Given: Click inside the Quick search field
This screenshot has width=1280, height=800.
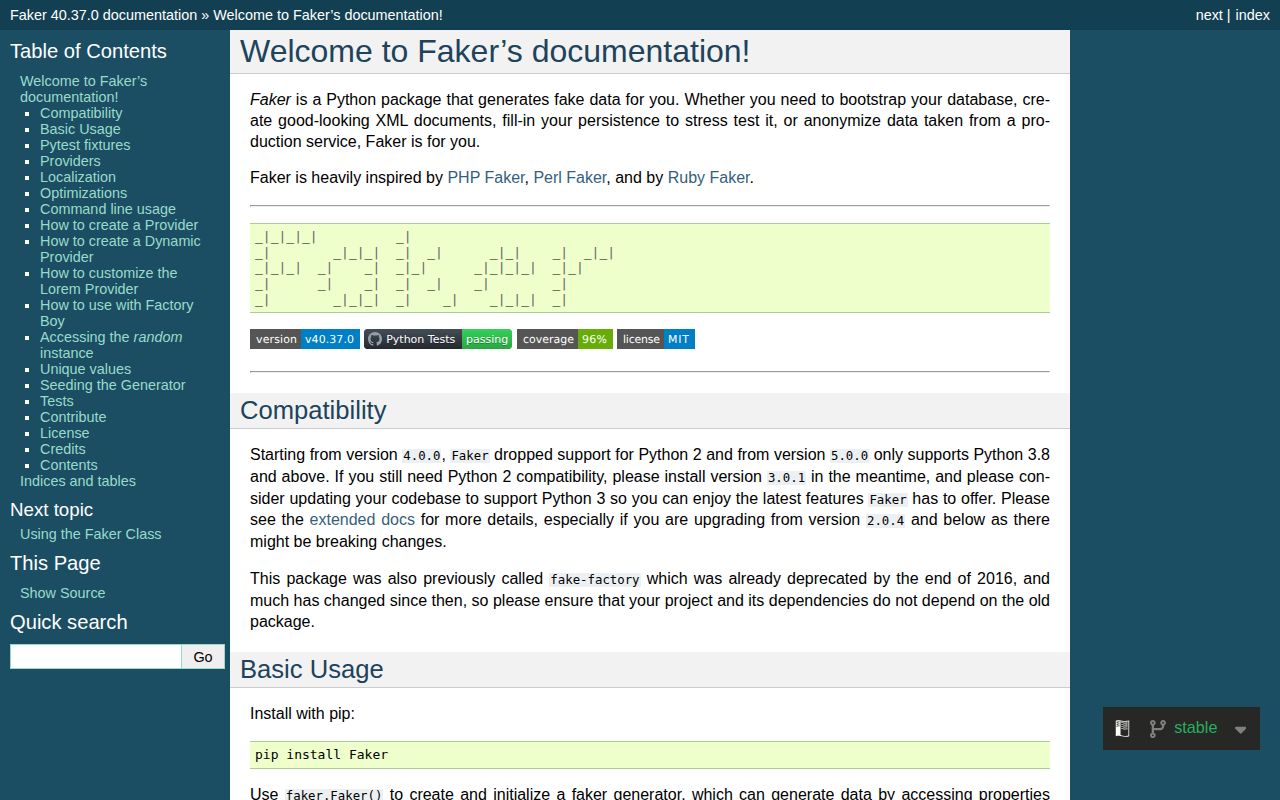Looking at the screenshot, I should click(96, 657).
